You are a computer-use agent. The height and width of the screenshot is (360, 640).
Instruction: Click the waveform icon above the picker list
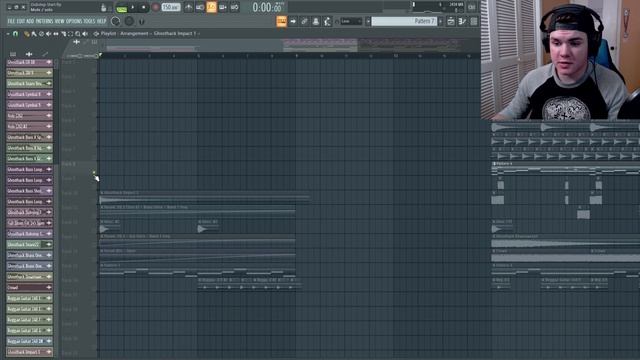pyautogui.click(x=29, y=54)
